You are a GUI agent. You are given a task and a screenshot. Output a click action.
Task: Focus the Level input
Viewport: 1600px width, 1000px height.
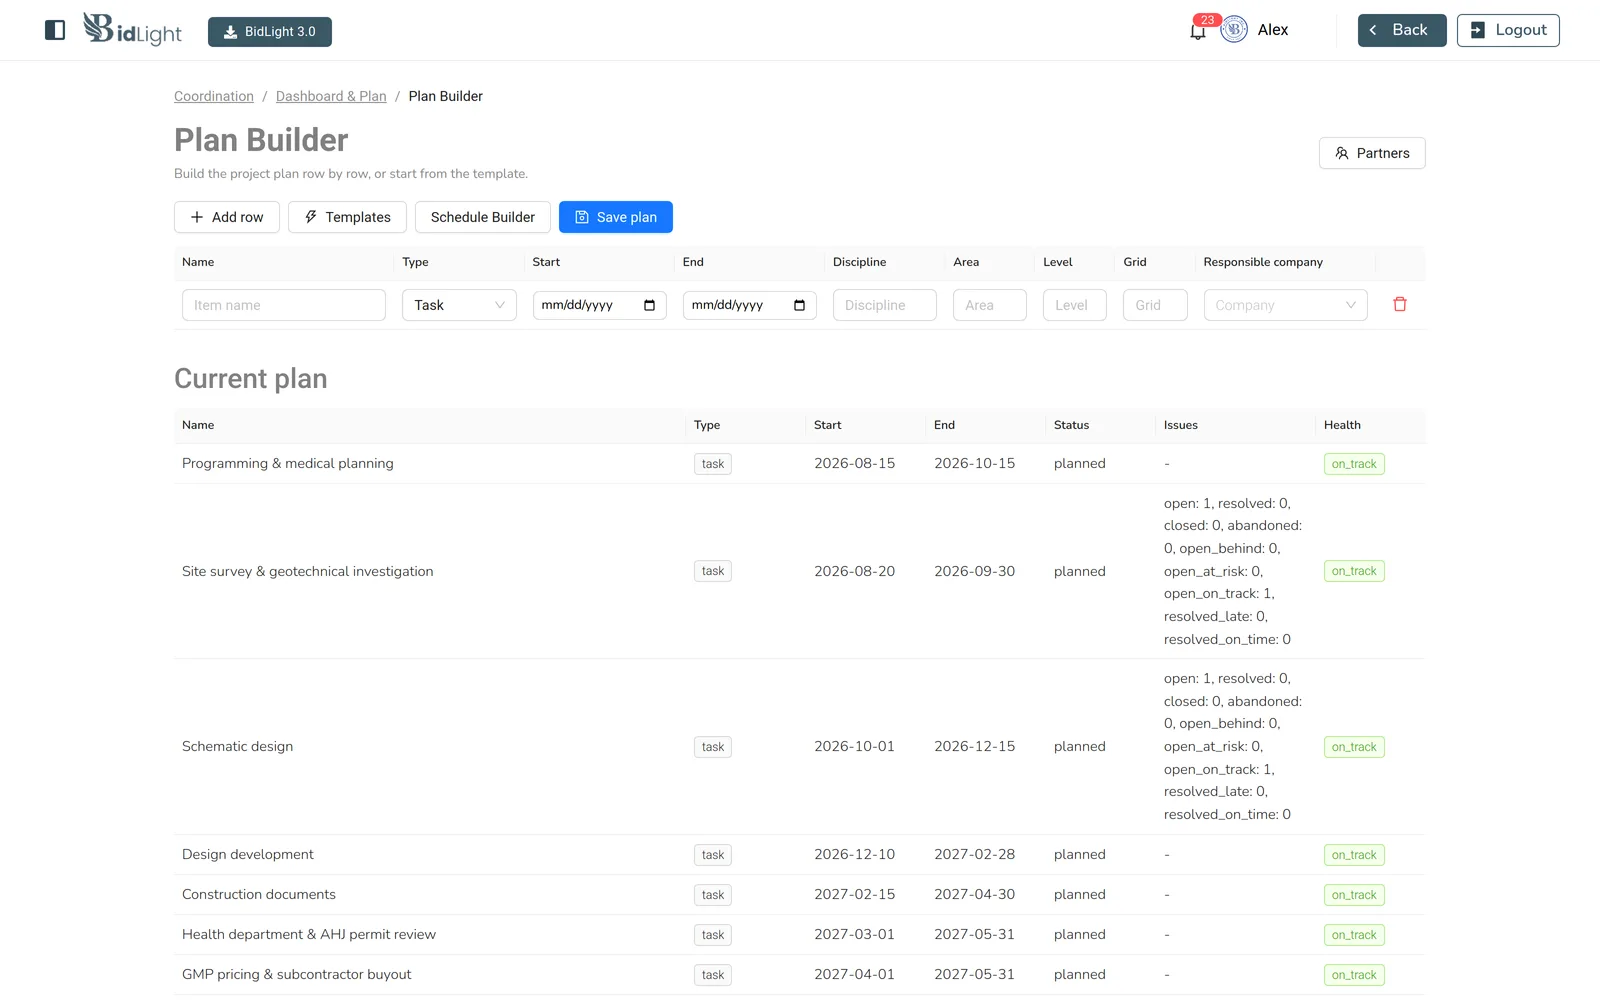pyautogui.click(x=1075, y=305)
